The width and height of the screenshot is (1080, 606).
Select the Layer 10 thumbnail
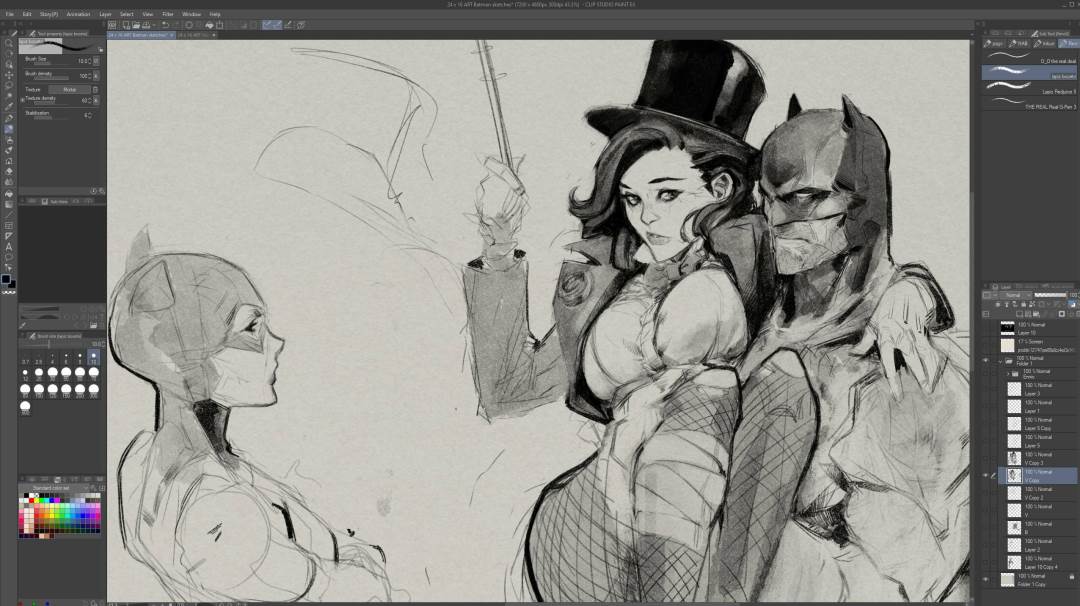(x=1008, y=328)
